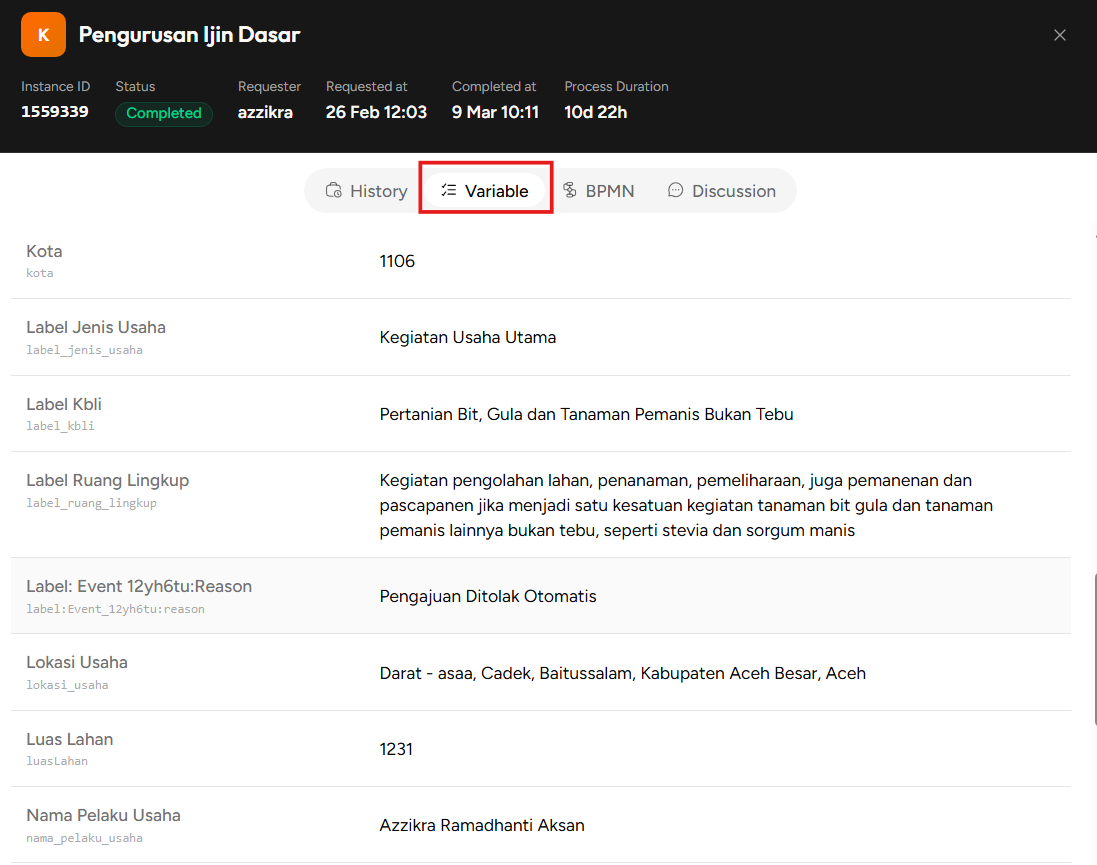The image size is (1097, 865).
Task: Click the luasLahan variable key
Action: [x=57, y=761]
